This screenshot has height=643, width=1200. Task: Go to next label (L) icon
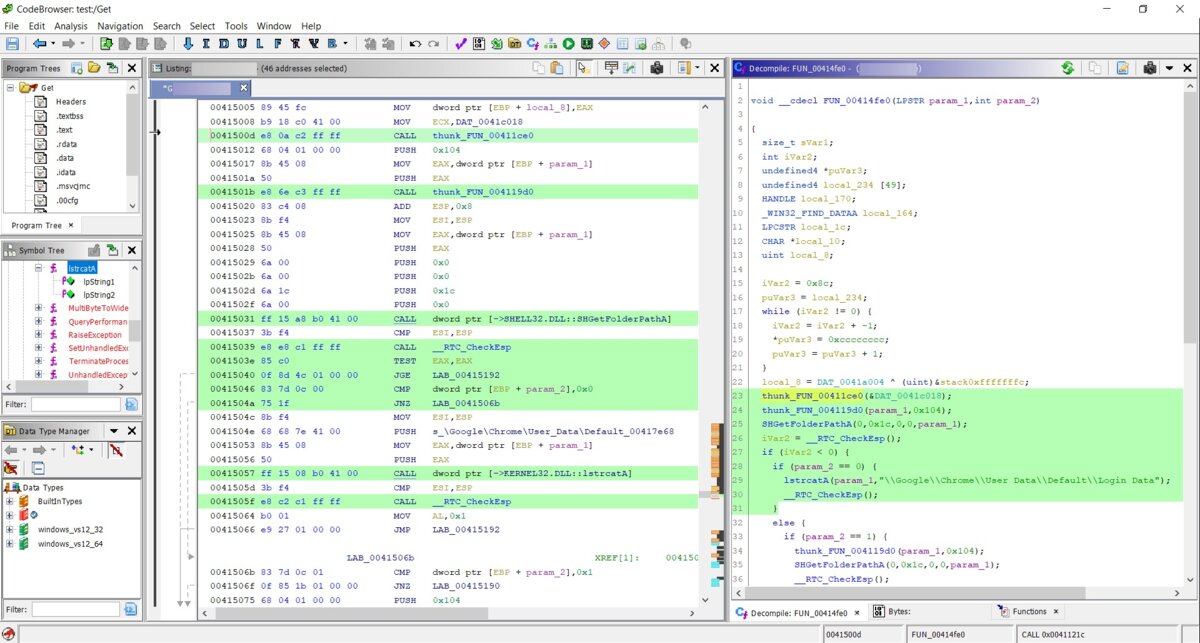click(260, 44)
